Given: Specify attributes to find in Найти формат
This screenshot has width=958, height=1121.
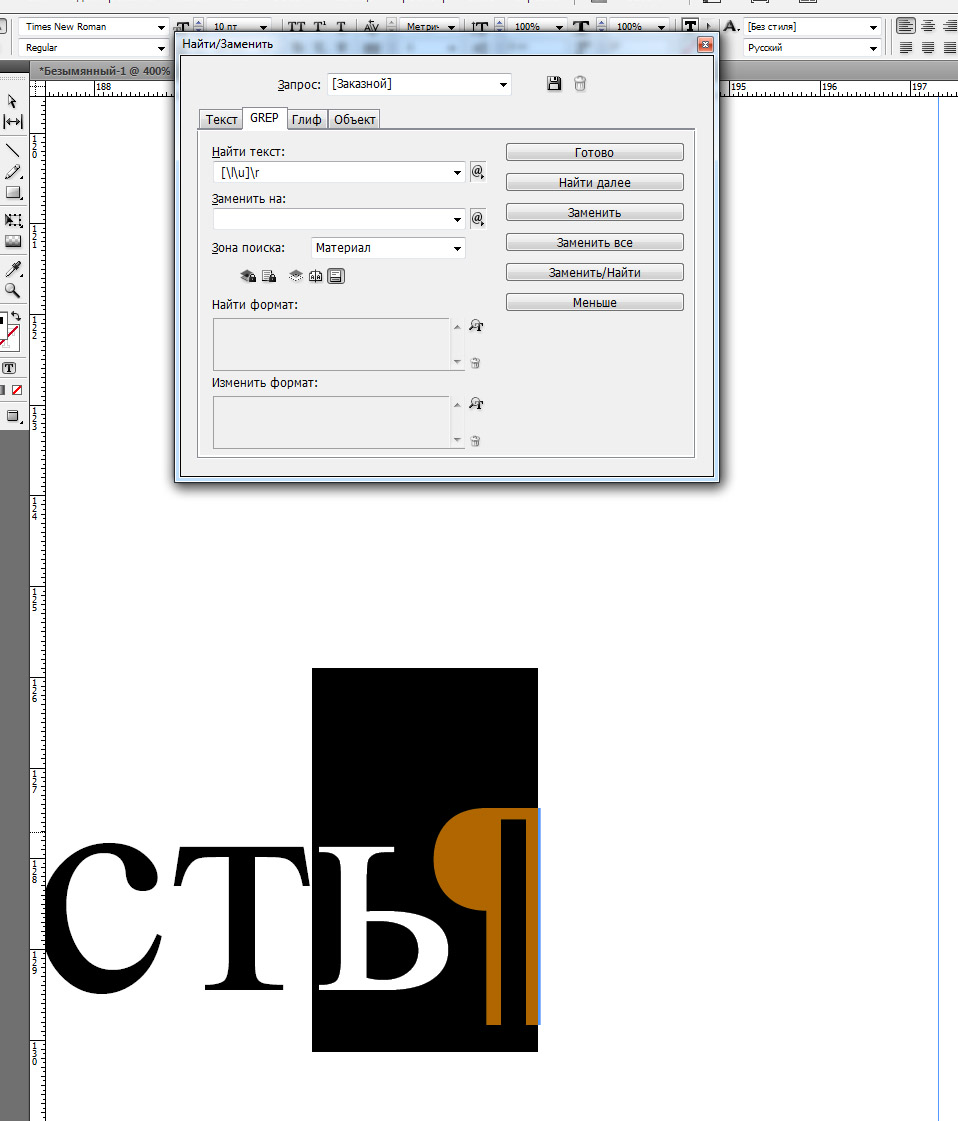Looking at the screenshot, I should (x=476, y=326).
